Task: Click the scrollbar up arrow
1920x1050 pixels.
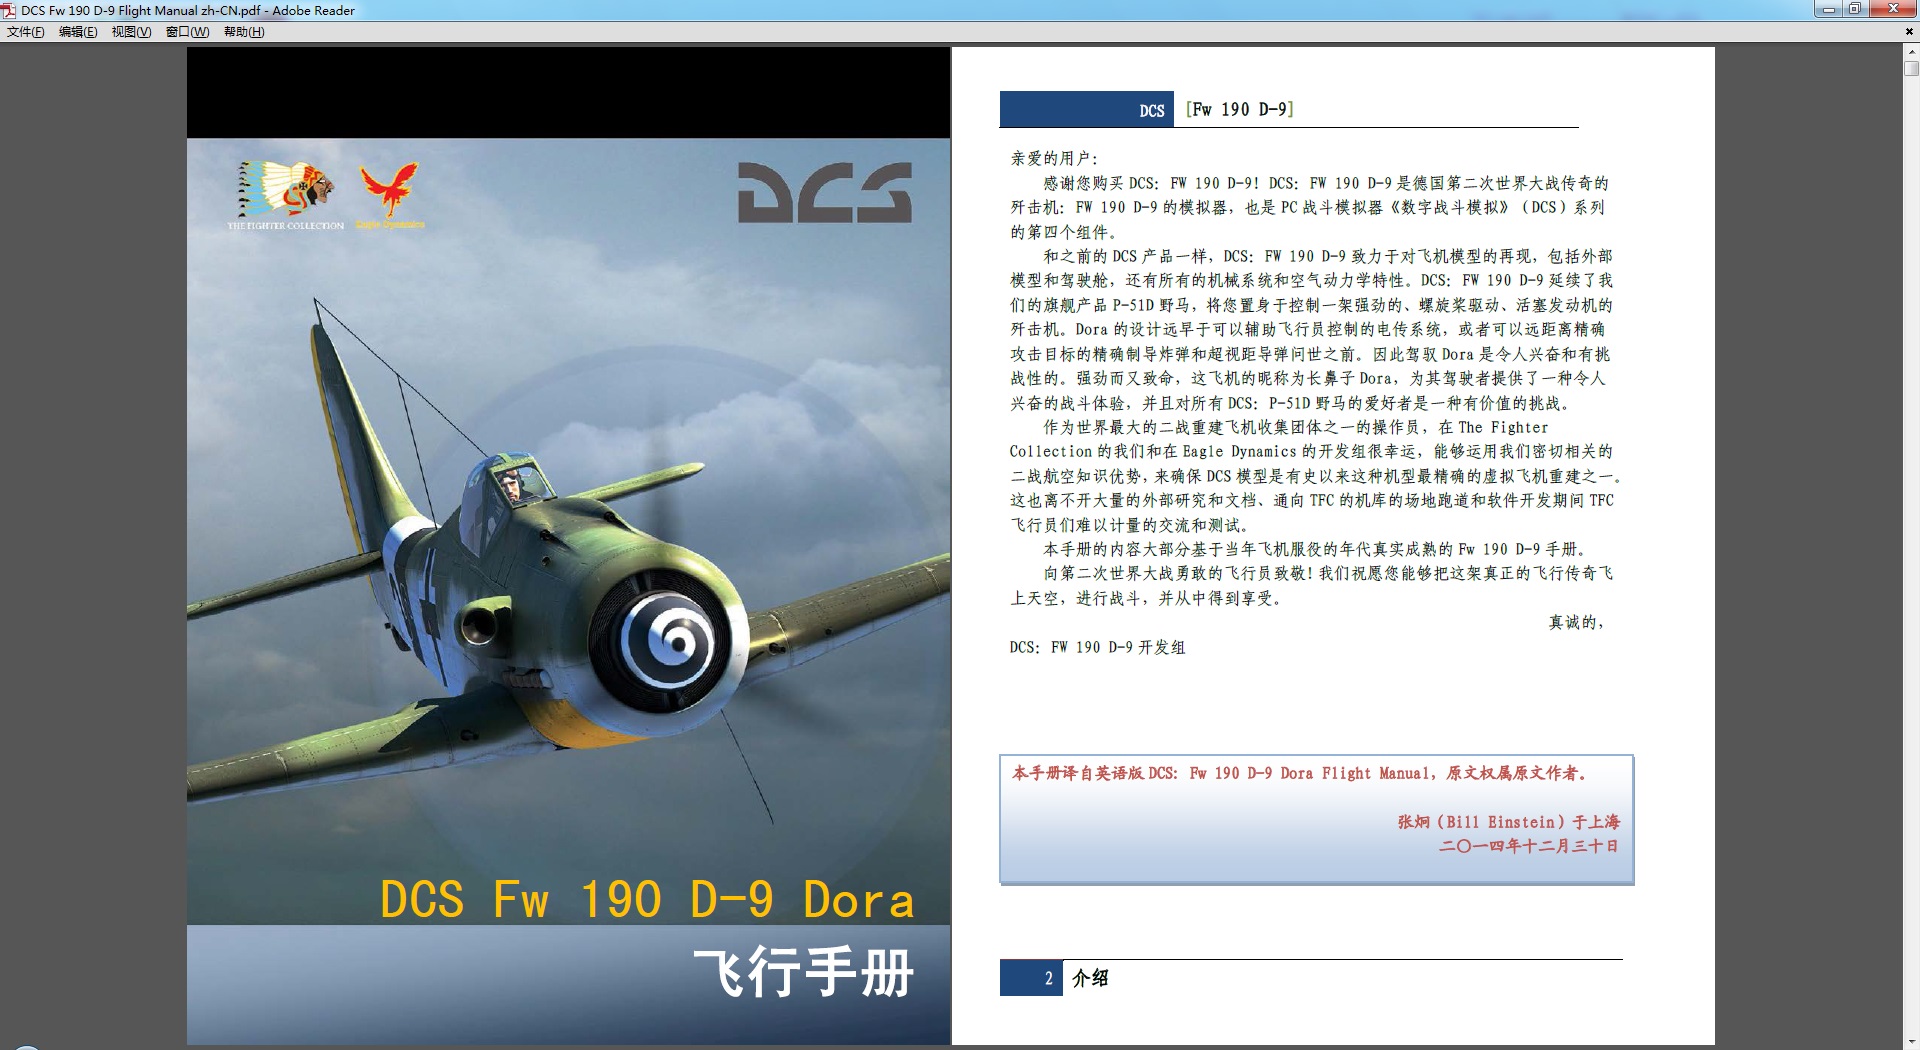Action: (x=1911, y=52)
